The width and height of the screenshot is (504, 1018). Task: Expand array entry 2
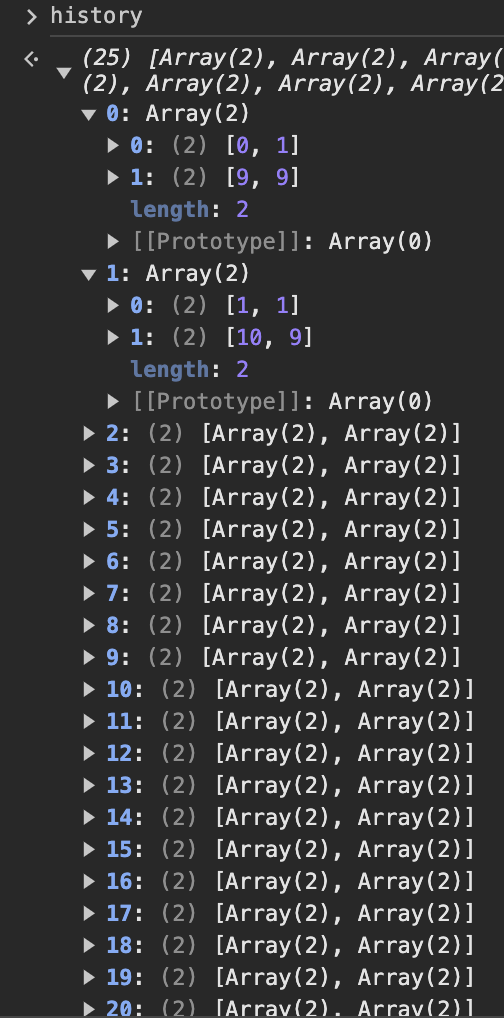coord(90,433)
